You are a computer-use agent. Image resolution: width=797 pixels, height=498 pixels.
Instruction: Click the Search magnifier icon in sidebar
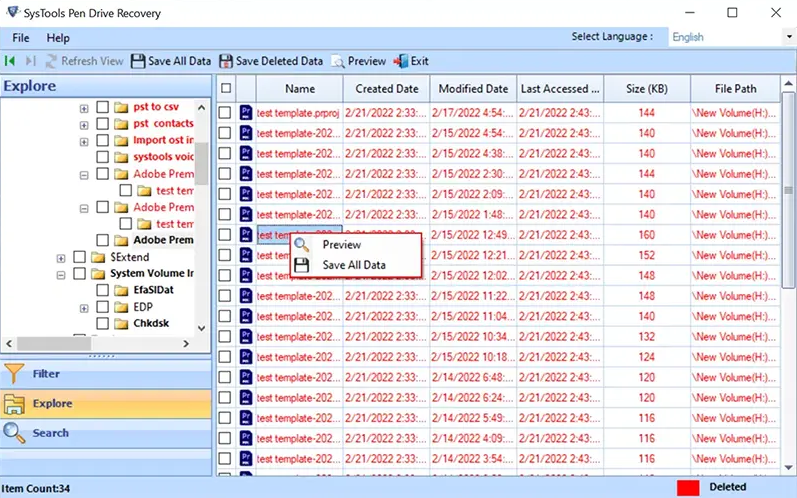click(x=14, y=433)
